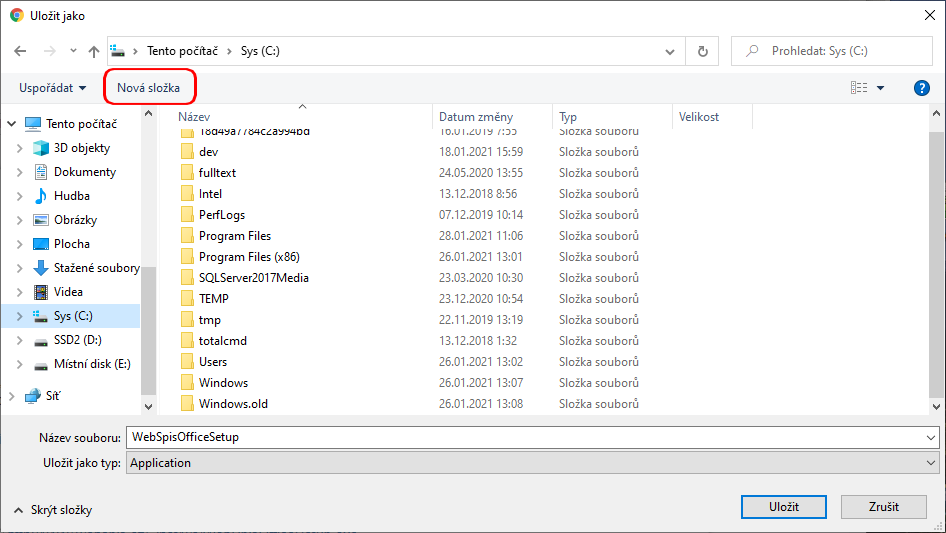
Task: Click the Nová složka button
Action: click(149, 88)
